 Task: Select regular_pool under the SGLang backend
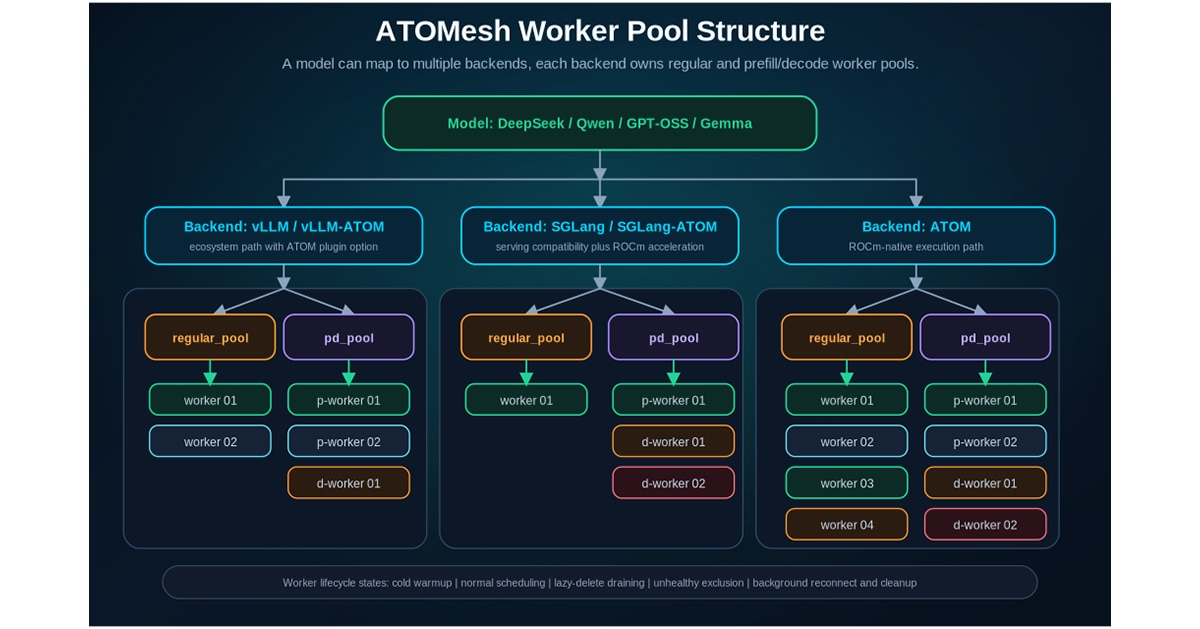pos(526,337)
